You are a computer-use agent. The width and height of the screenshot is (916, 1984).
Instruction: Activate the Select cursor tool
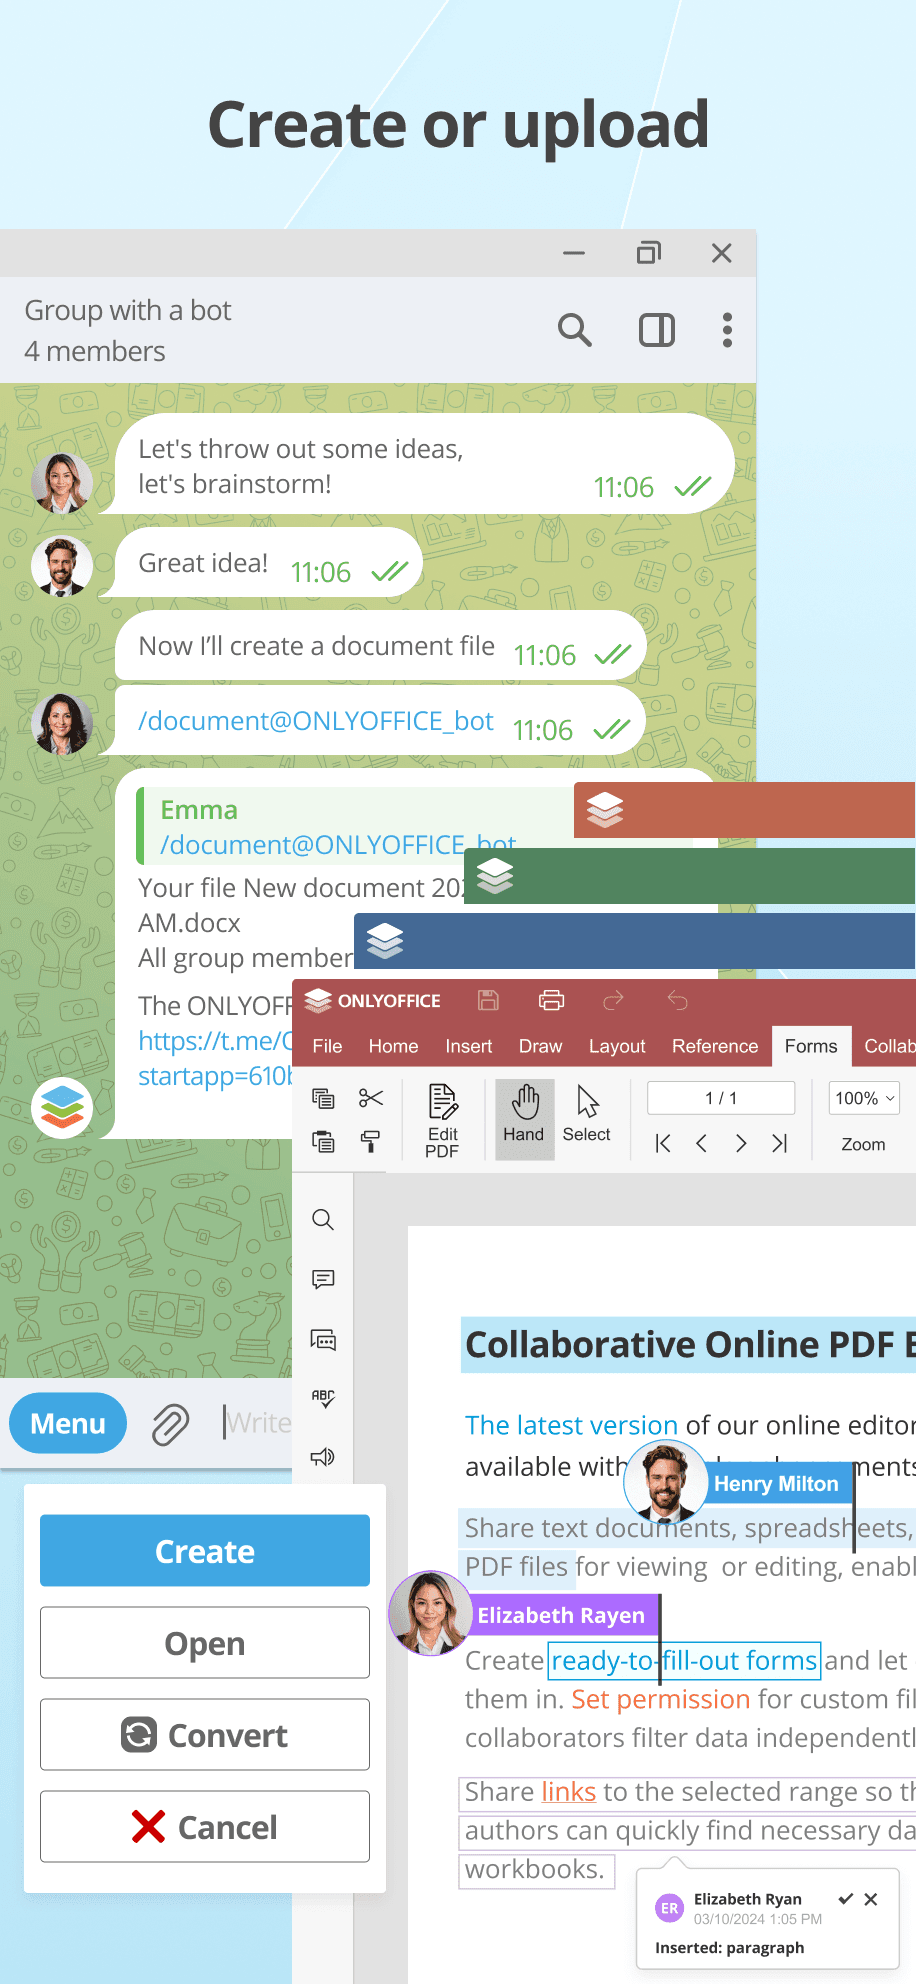point(587,1116)
